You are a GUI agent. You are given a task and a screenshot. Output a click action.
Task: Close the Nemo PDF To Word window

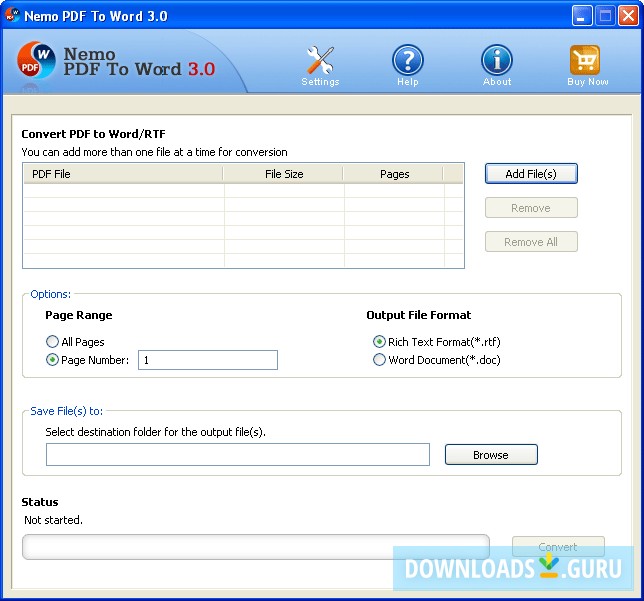click(x=628, y=16)
